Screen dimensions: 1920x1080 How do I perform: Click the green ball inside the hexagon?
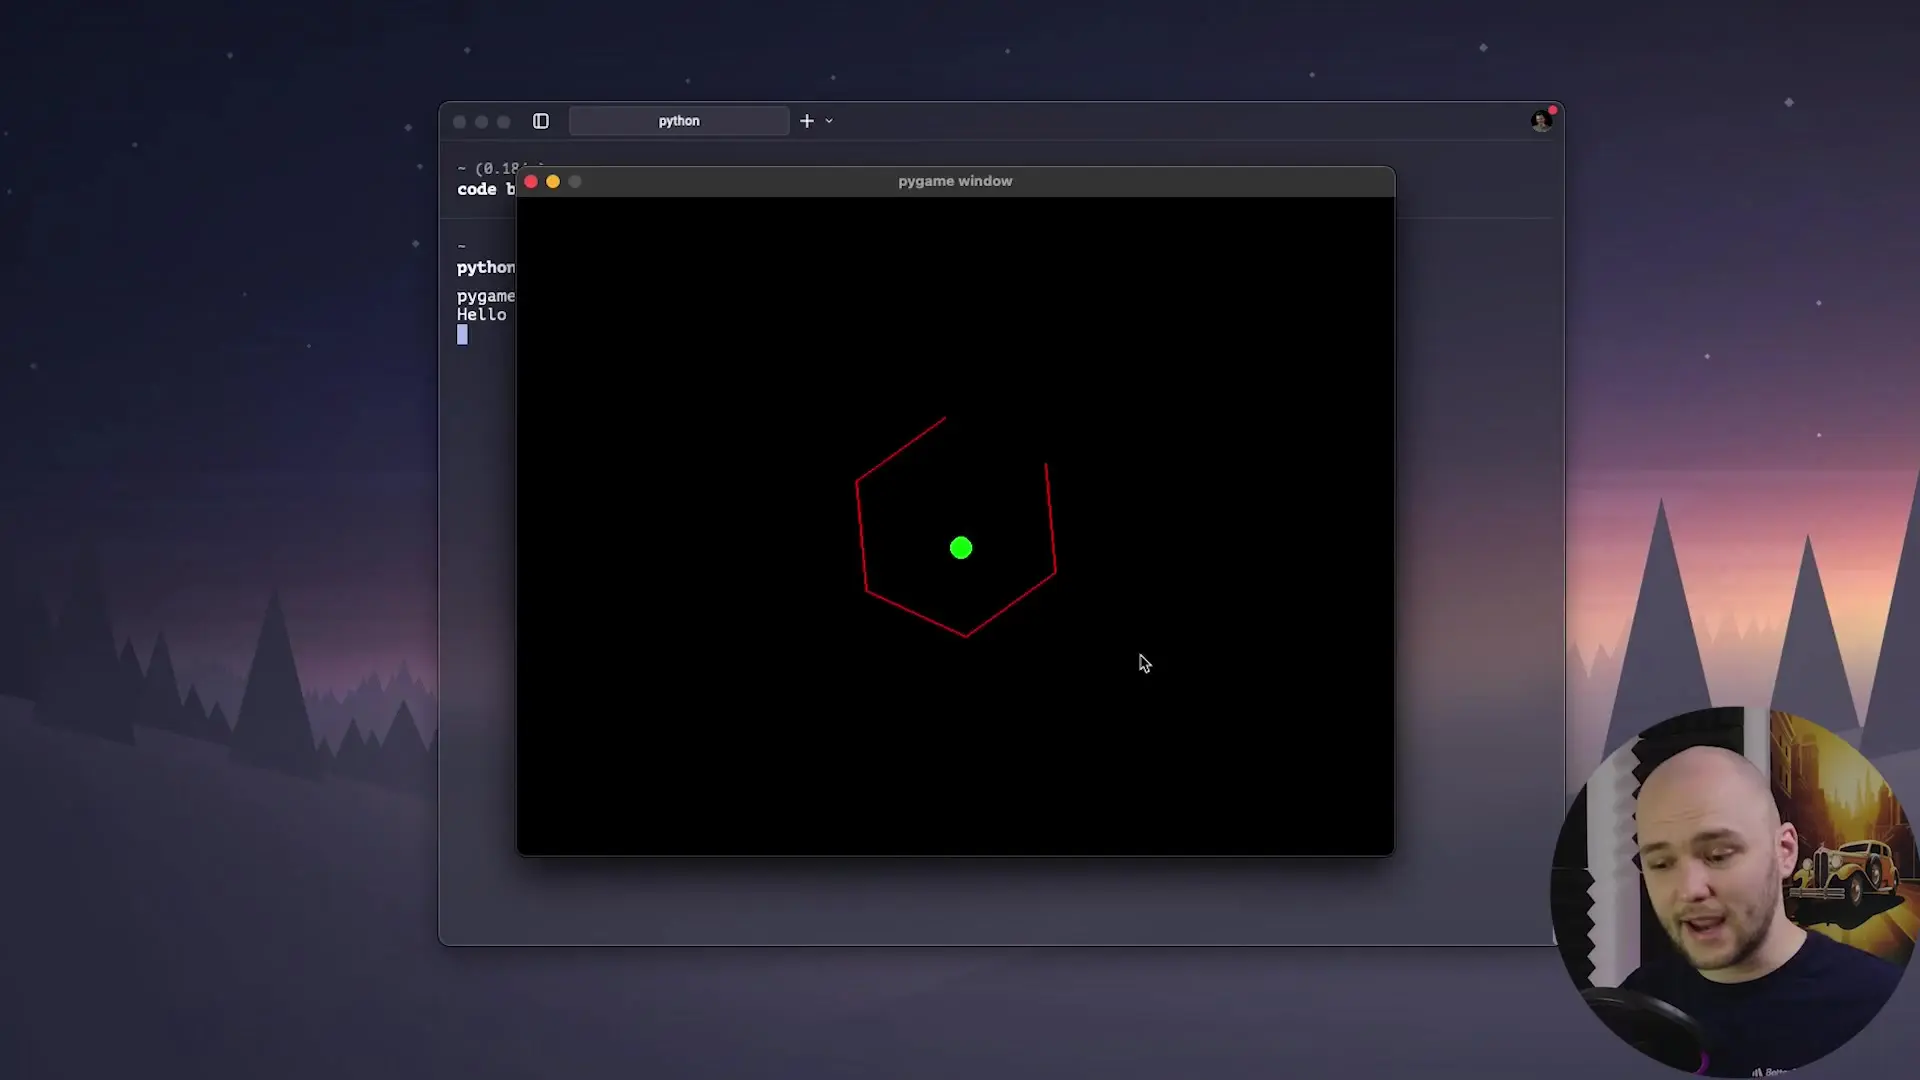point(961,548)
